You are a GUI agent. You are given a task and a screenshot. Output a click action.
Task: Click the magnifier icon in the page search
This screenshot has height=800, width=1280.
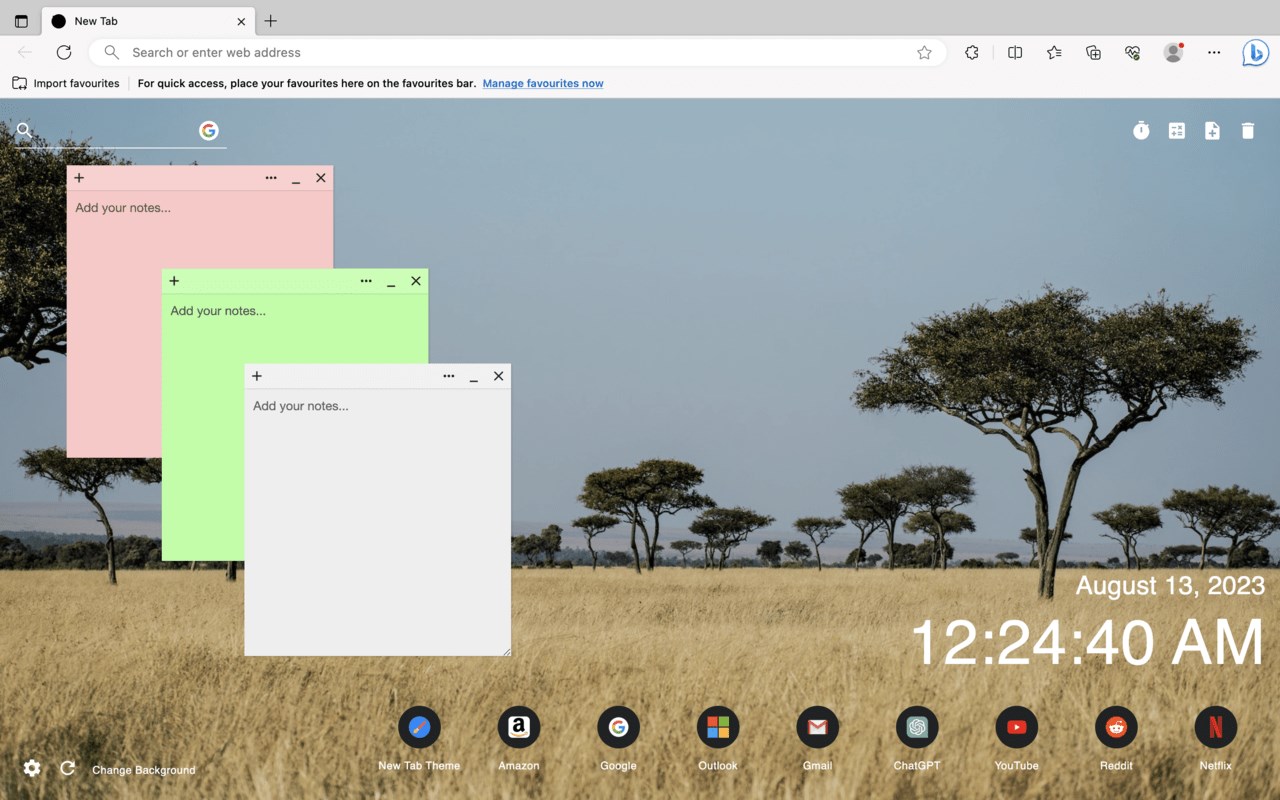click(25, 130)
